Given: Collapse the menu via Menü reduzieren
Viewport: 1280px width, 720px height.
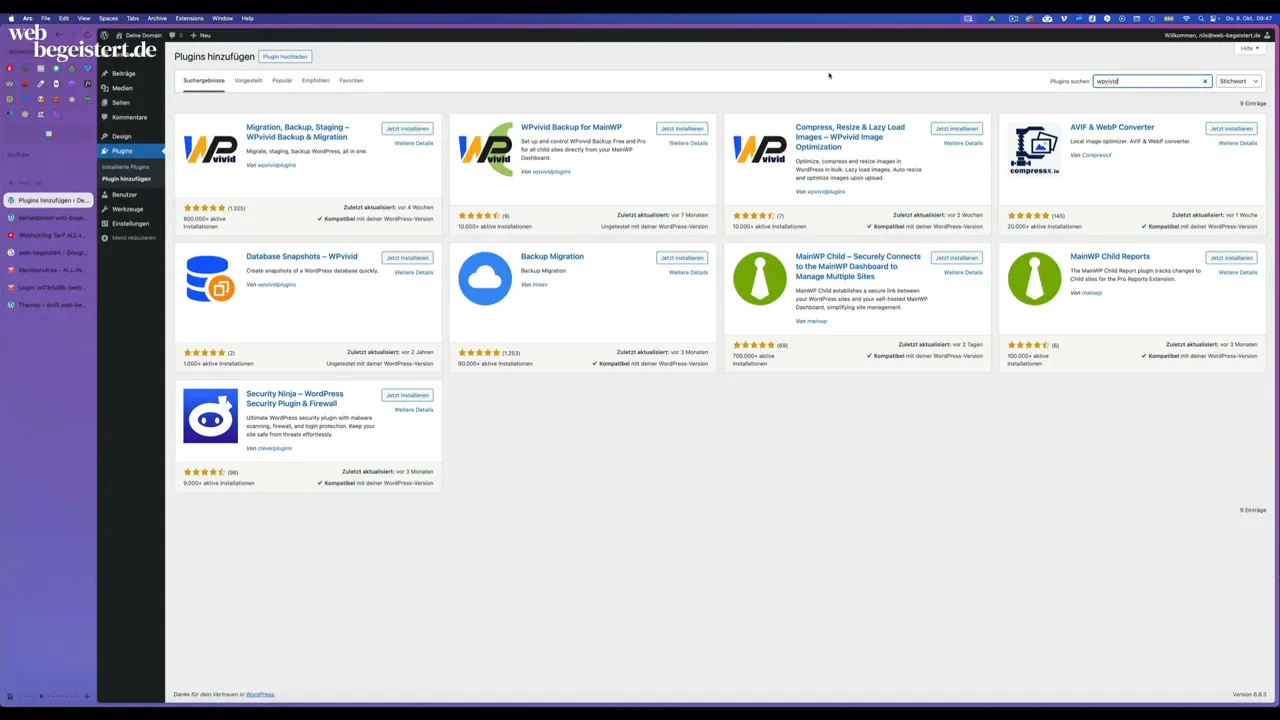Looking at the screenshot, I should pos(133,238).
